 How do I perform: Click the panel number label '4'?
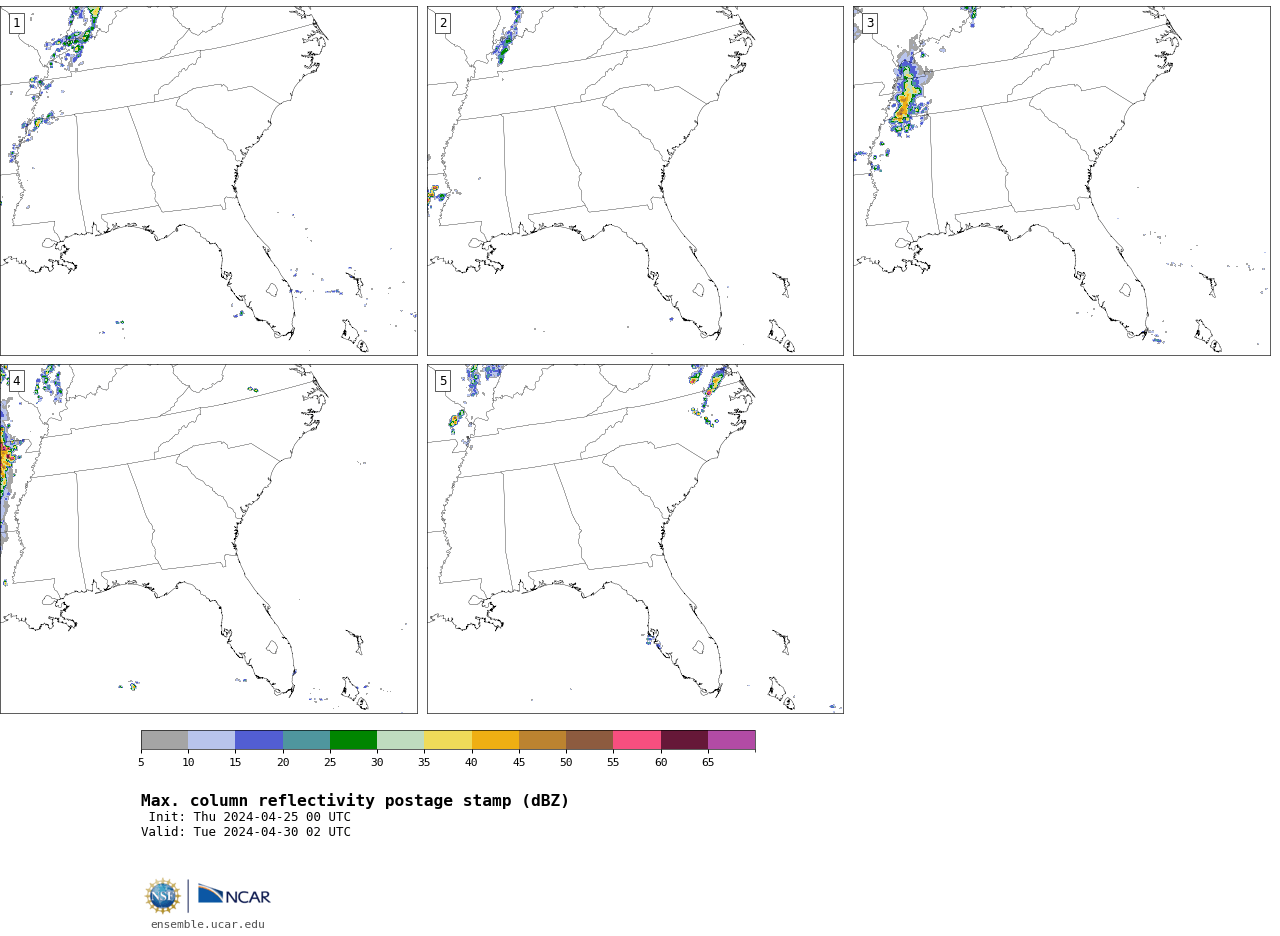[x=16, y=381]
